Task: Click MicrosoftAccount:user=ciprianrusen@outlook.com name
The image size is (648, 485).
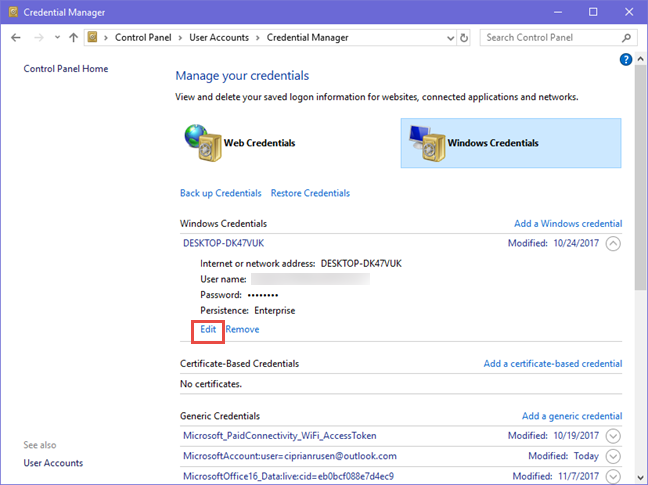Action: 290,456
